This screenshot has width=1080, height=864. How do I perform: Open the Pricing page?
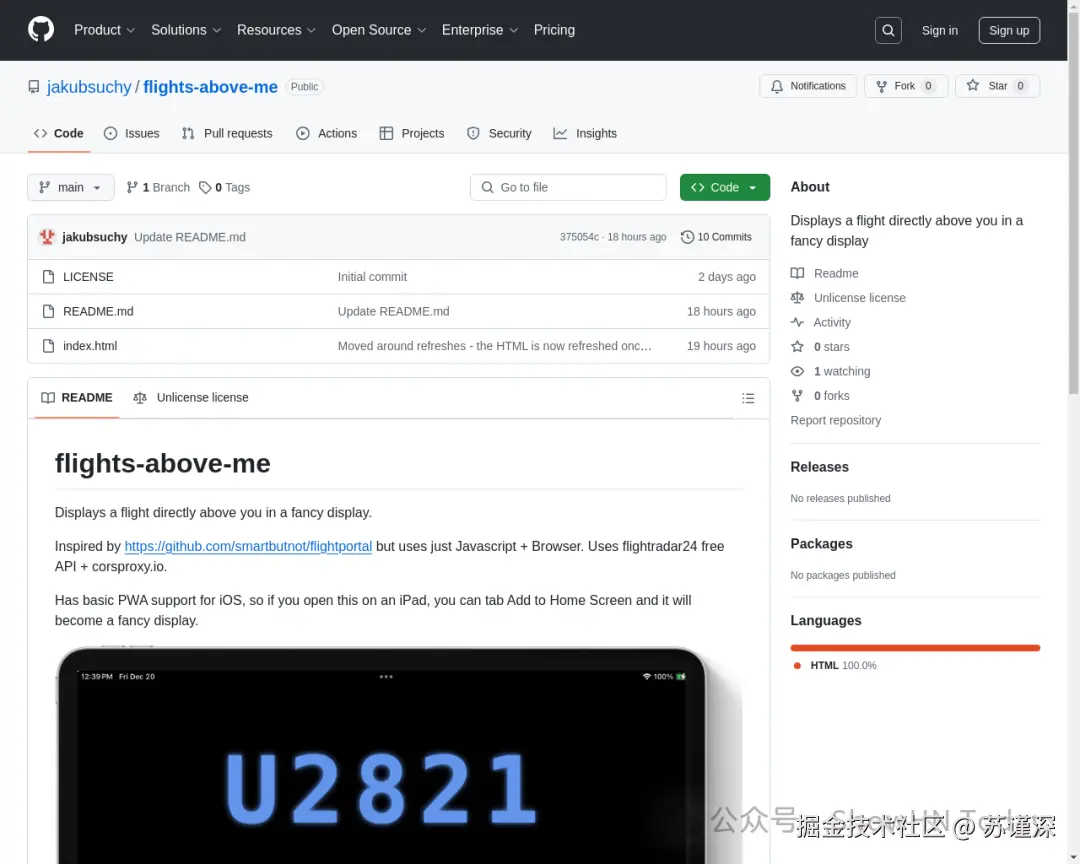click(554, 30)
